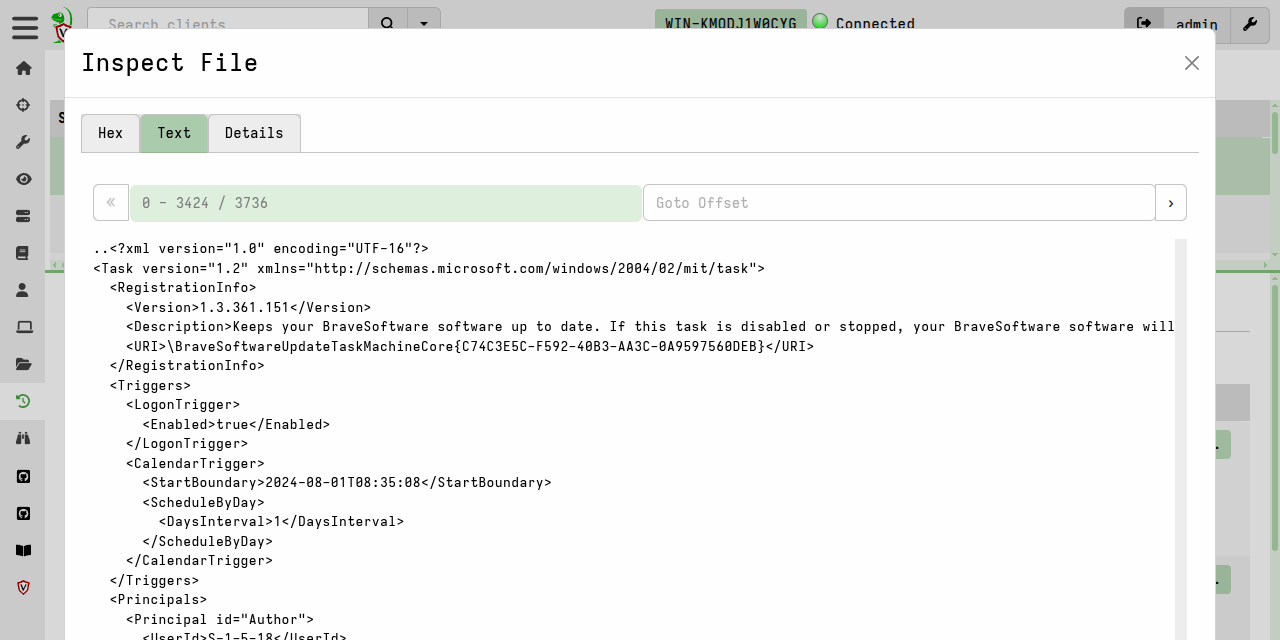Select the Hunt Manager crosshair icon
1280x640 pixels.
point(23,104)
